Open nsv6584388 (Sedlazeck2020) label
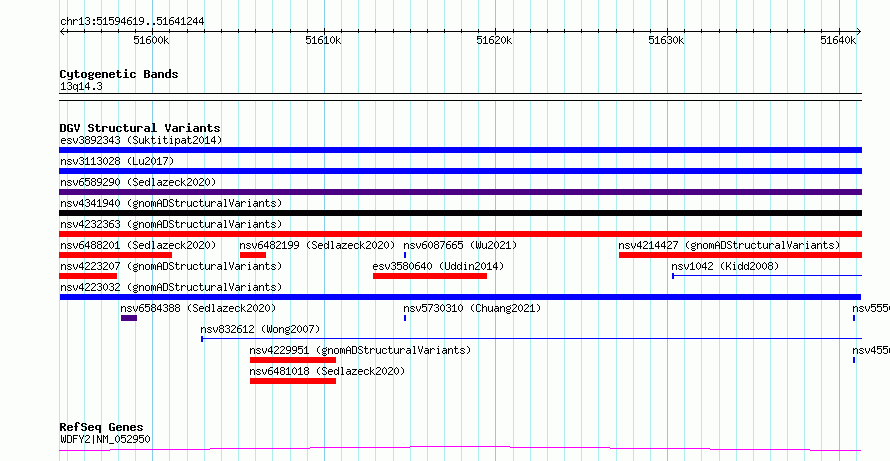Viewport: 890px width, 461px height. tap(198, 308)
